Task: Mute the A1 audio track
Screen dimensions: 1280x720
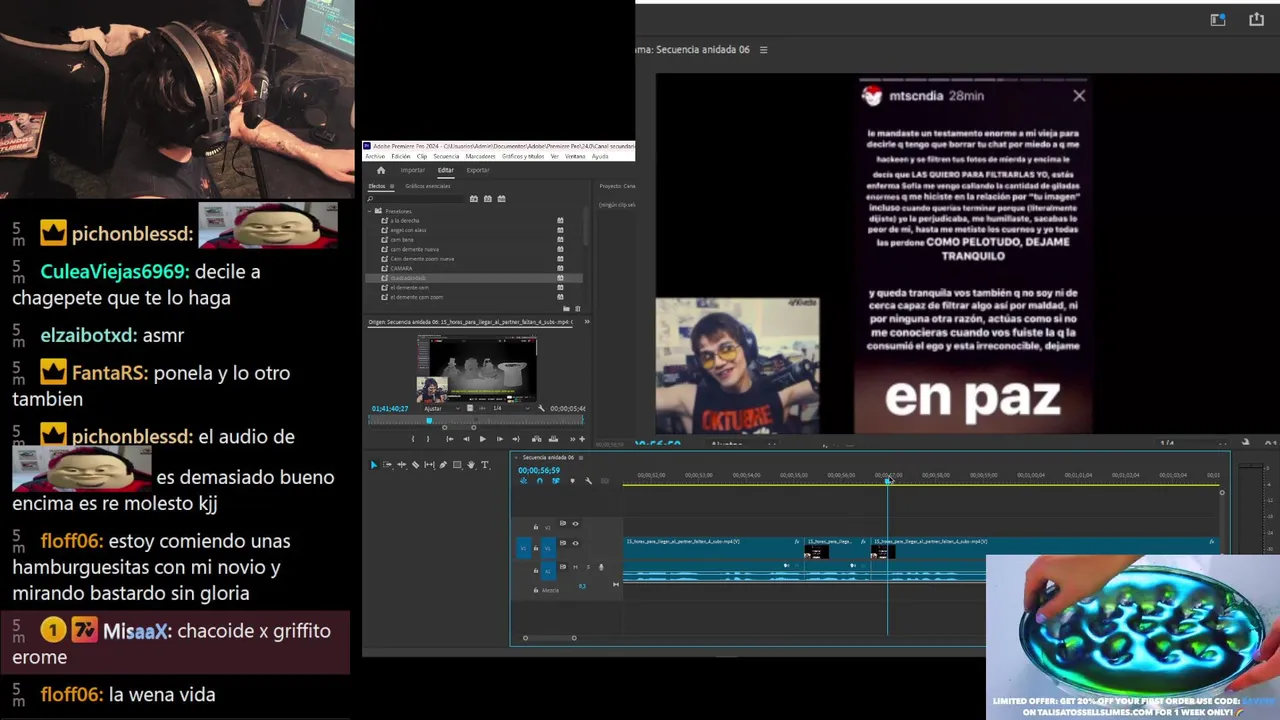Action: point(575,567)
